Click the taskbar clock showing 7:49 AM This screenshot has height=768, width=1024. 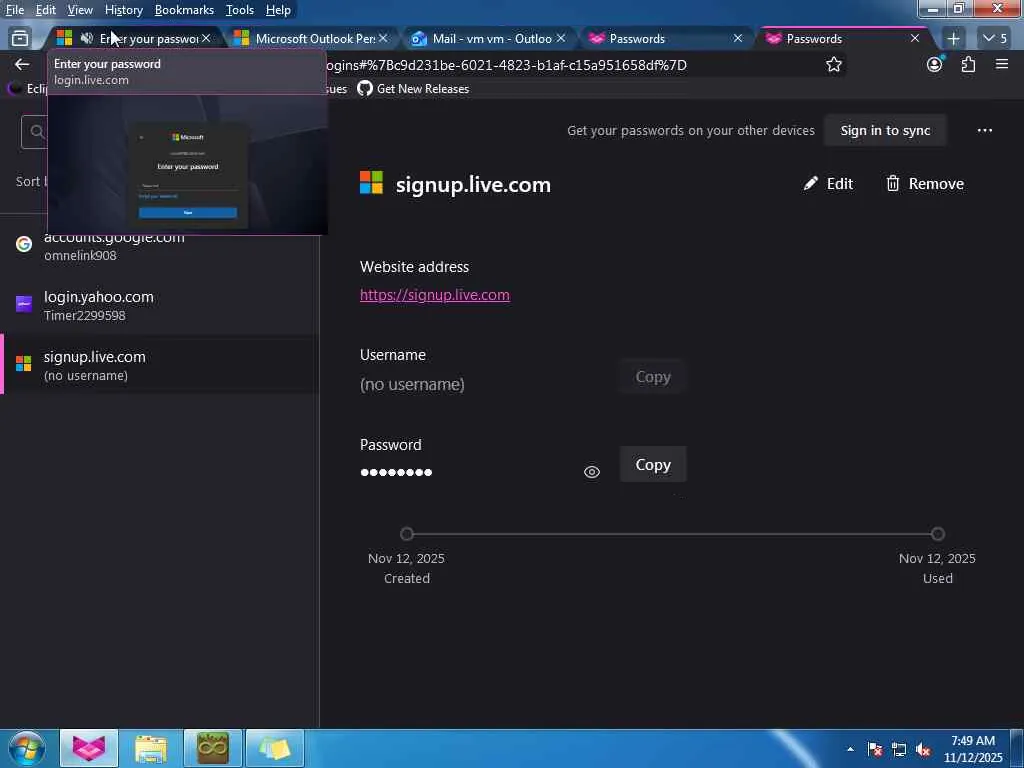973,749
